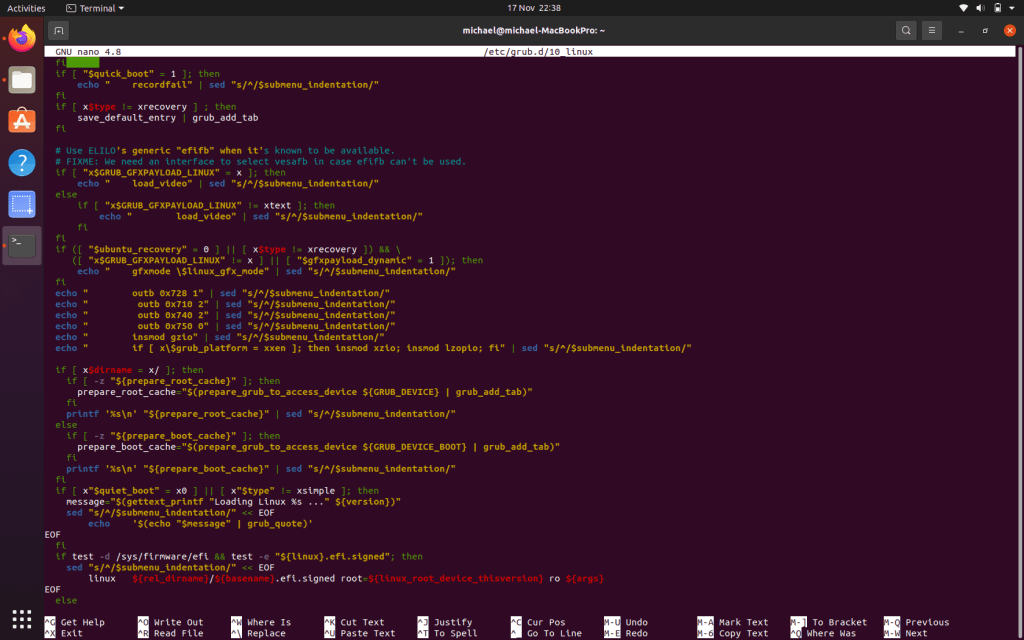The width and height of the screenshot is (1024, 640).
Task: Launch Firefox from the dock
Action: click(22, 40)
